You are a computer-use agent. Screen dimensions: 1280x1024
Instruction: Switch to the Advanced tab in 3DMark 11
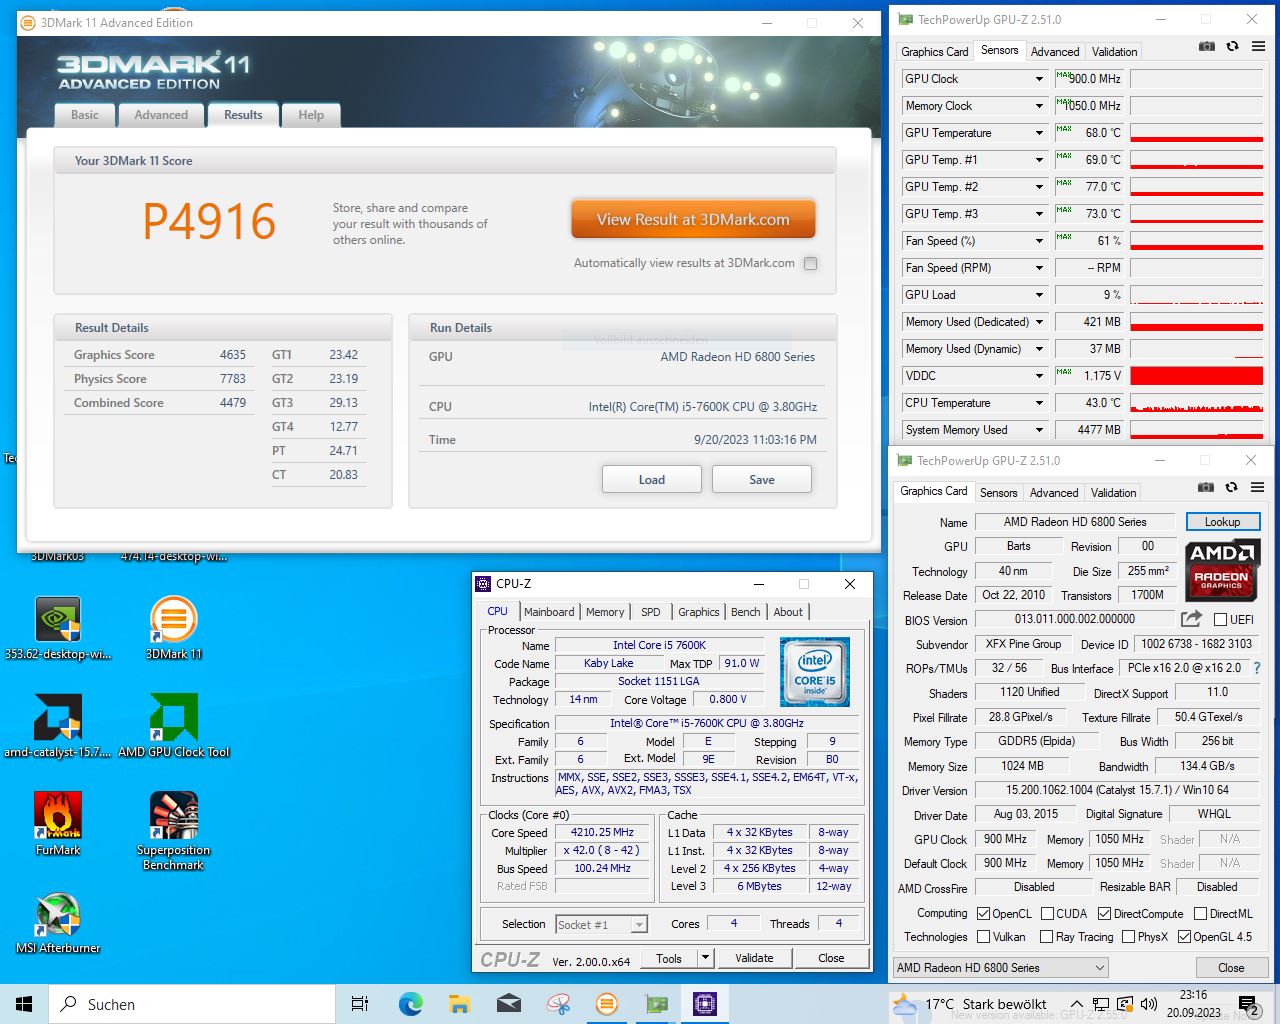[x=160, y=115]
